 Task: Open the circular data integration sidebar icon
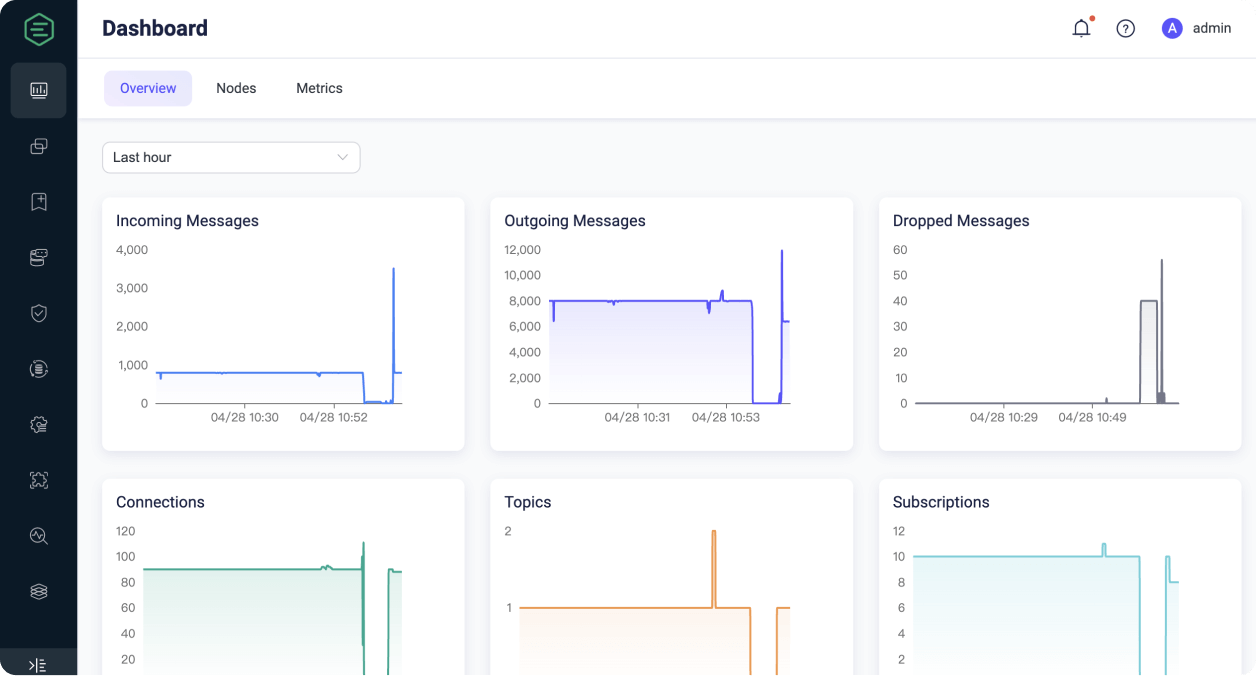tap(39, 369)
